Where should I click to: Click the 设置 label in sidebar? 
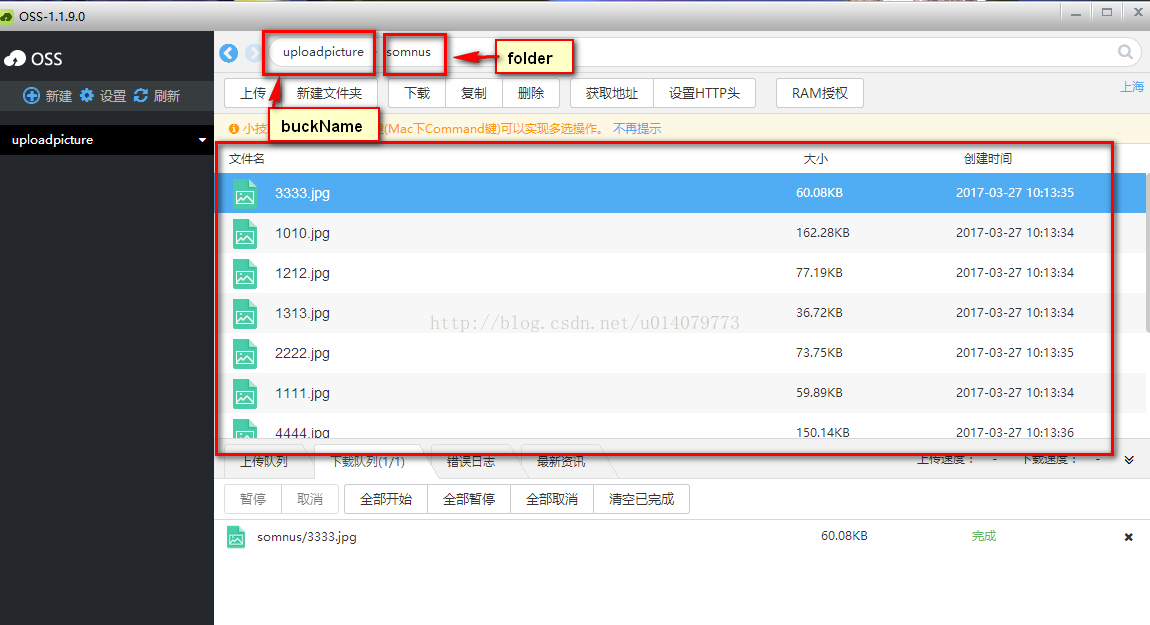[113, 96]
